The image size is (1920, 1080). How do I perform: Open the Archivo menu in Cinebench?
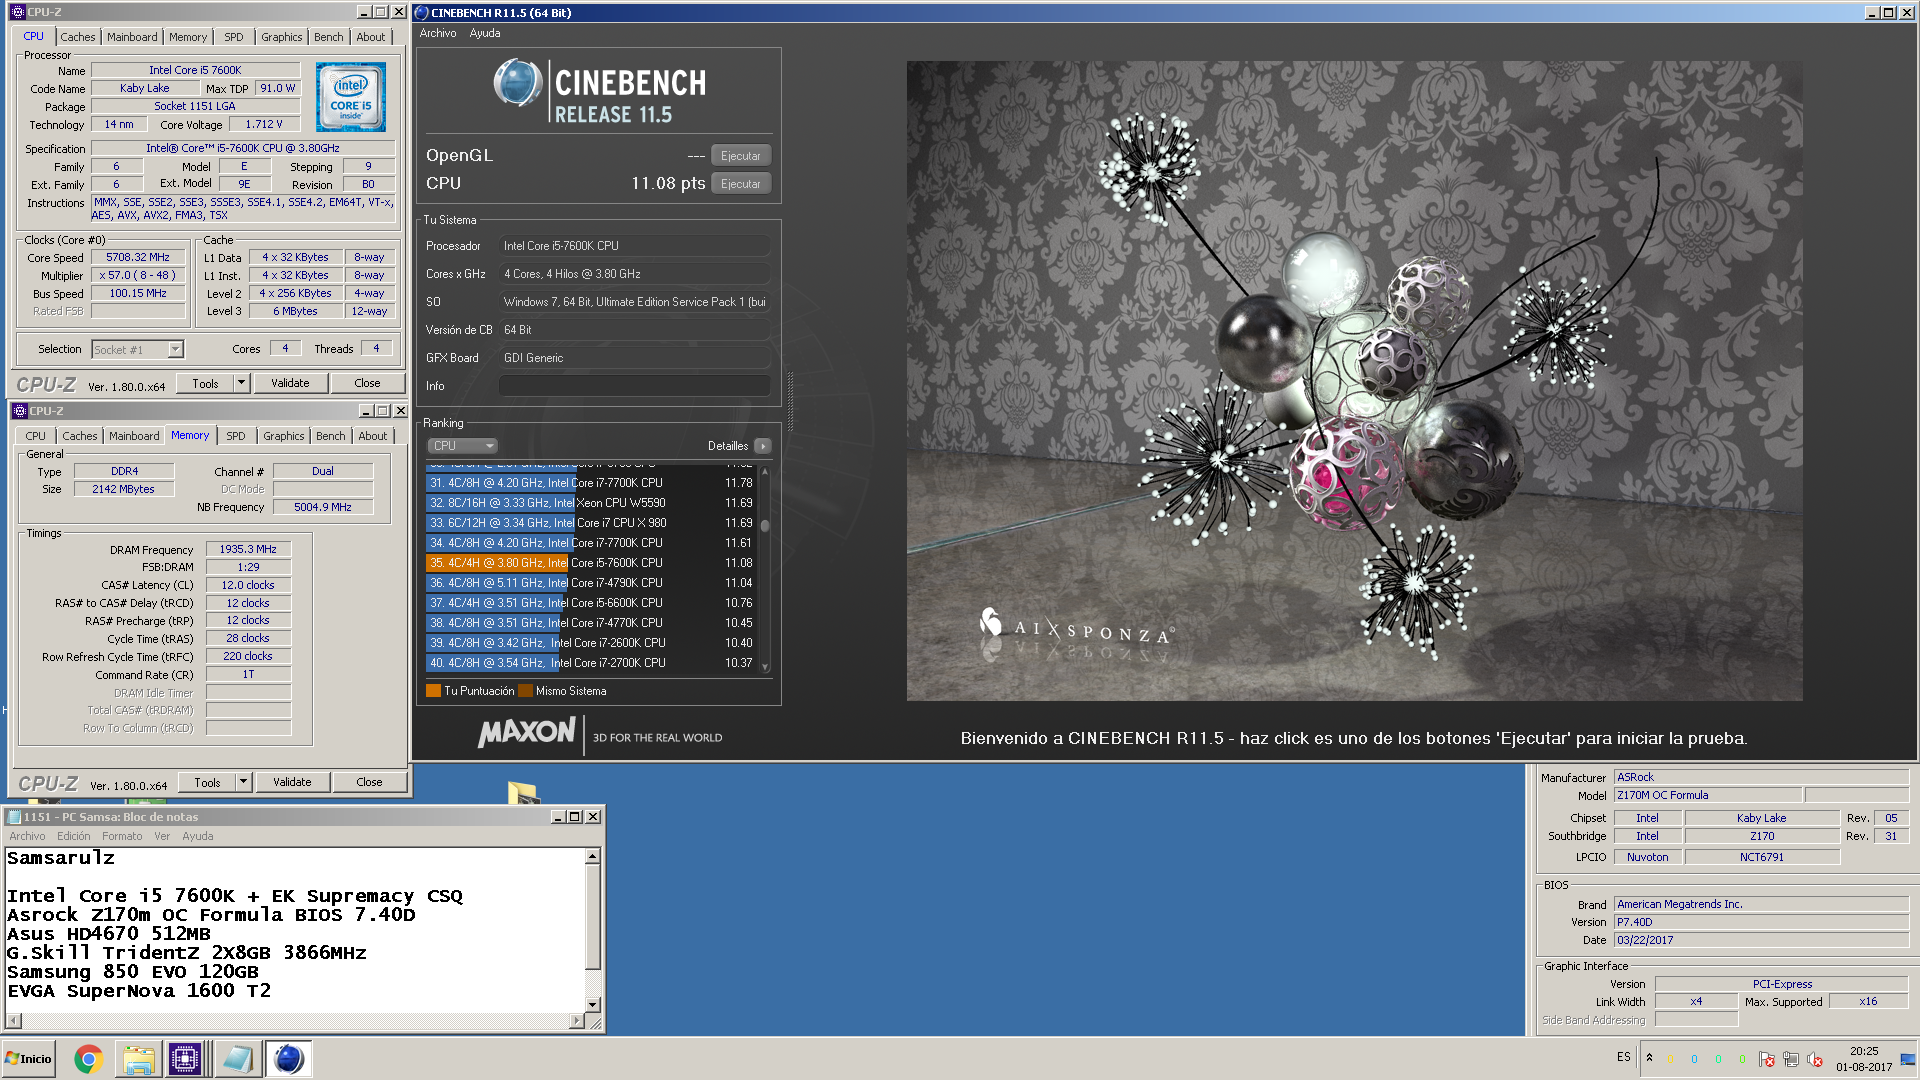pos(438,33)
